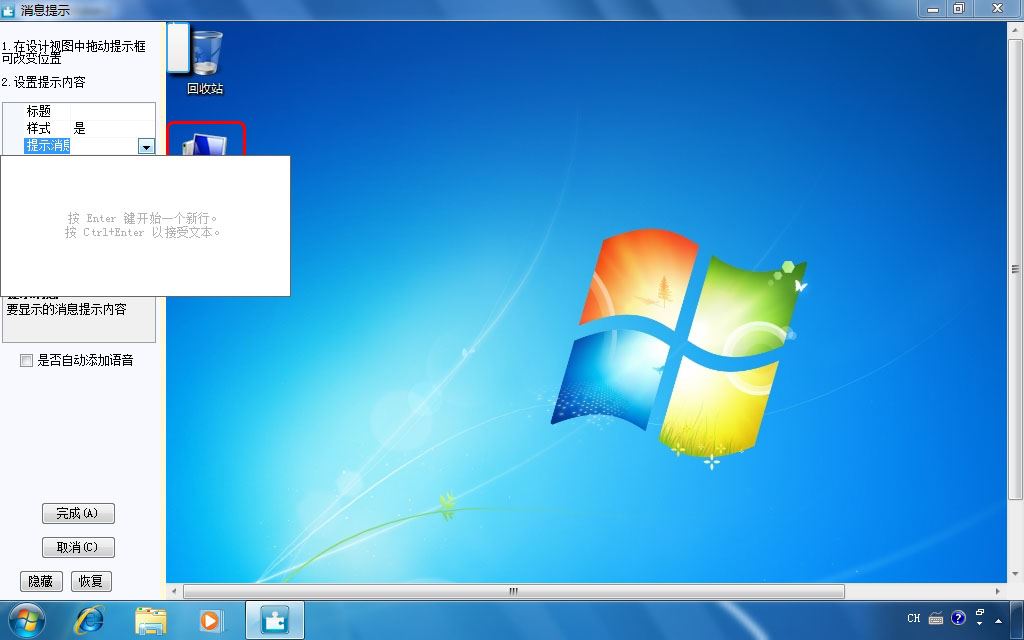Click the vertical scrollbar up arrow

(x=1015, y=29)
